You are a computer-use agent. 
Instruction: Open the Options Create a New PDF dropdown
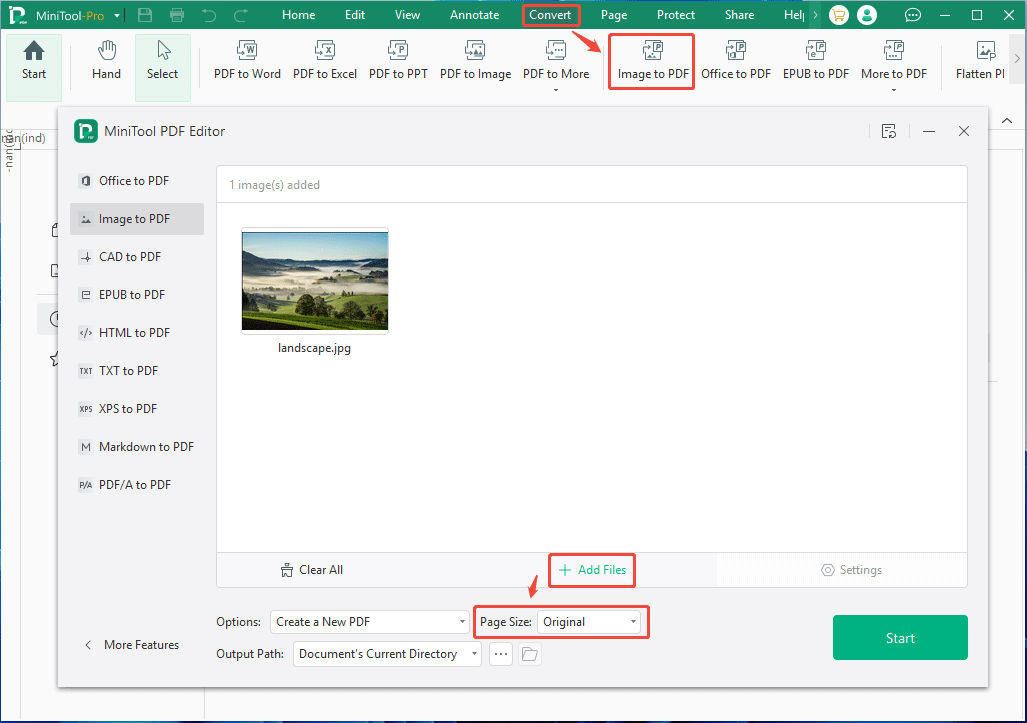click(x=370, y=621)
